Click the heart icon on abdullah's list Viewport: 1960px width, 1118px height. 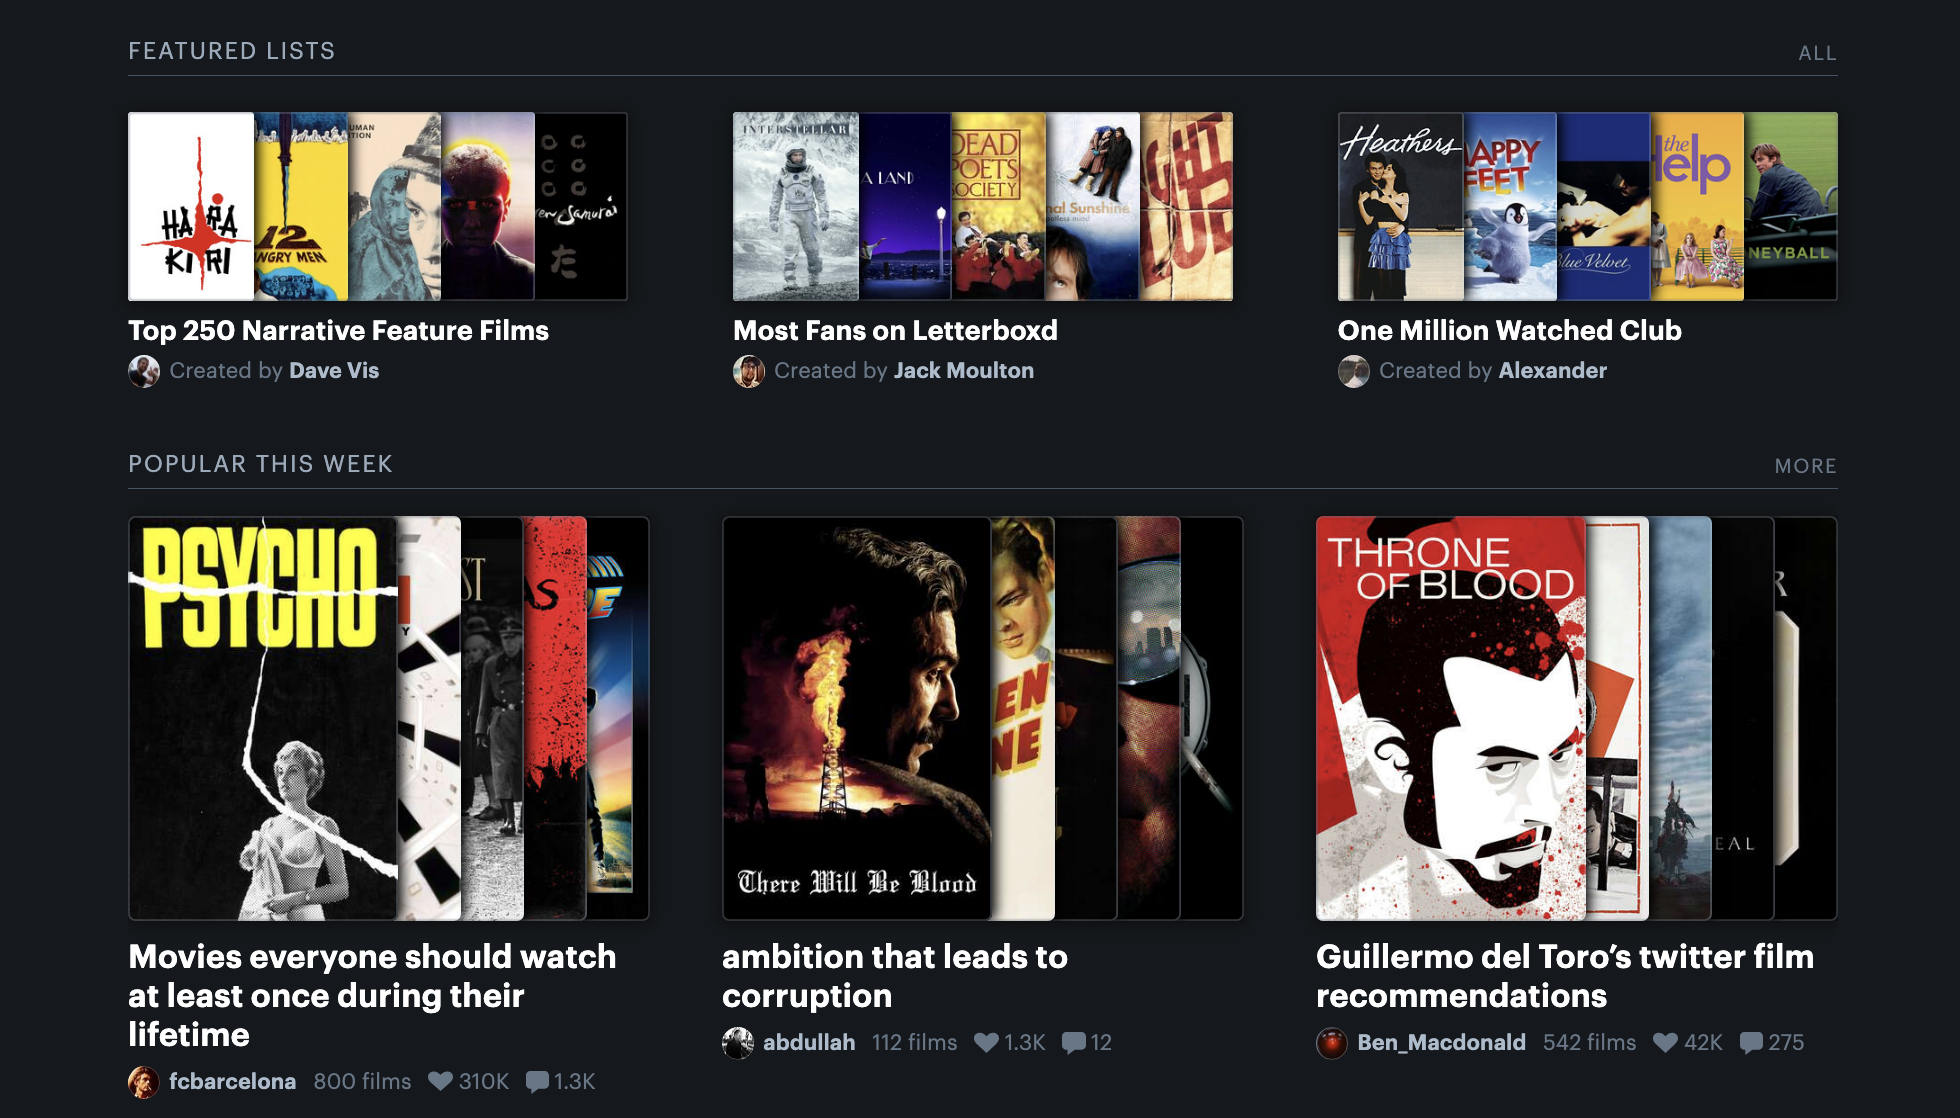click(986, 1042)
